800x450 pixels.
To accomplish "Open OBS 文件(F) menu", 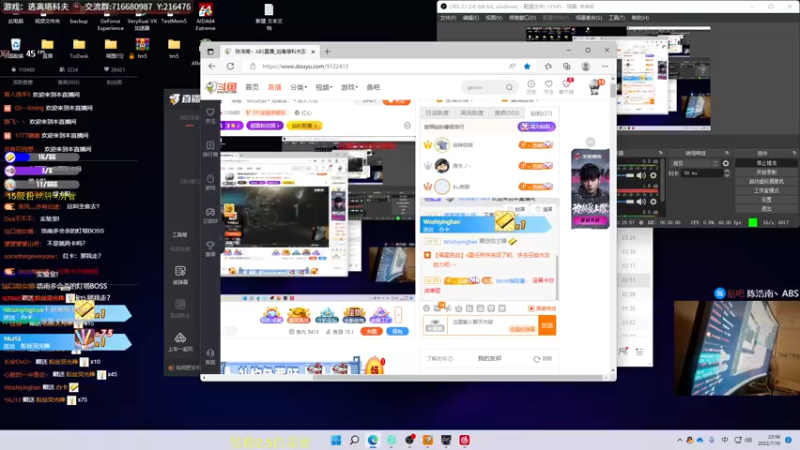I will click(447, 18).
